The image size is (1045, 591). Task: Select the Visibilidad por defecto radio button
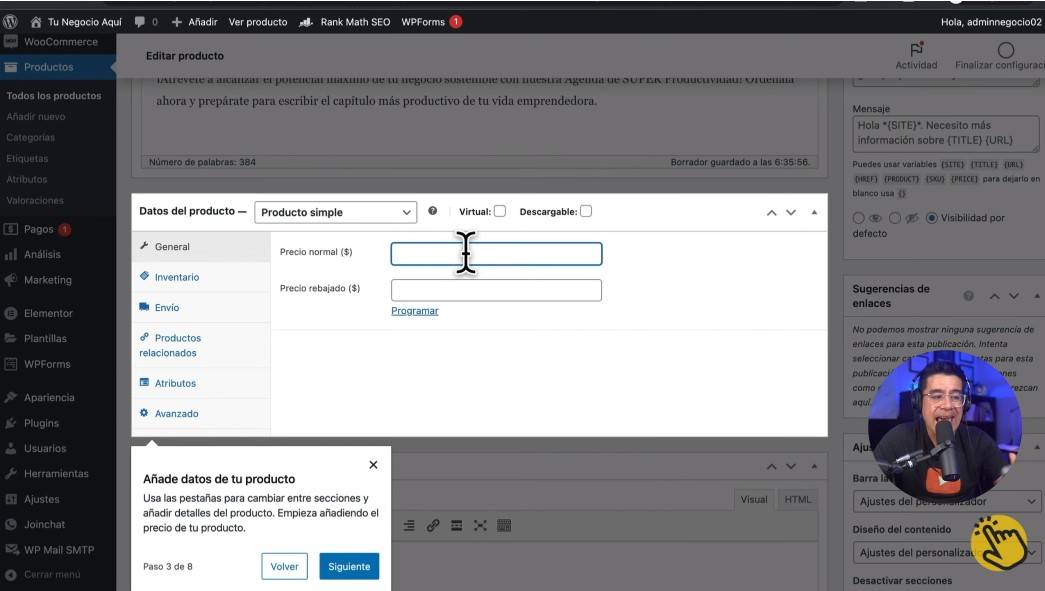tap(932, 218)
